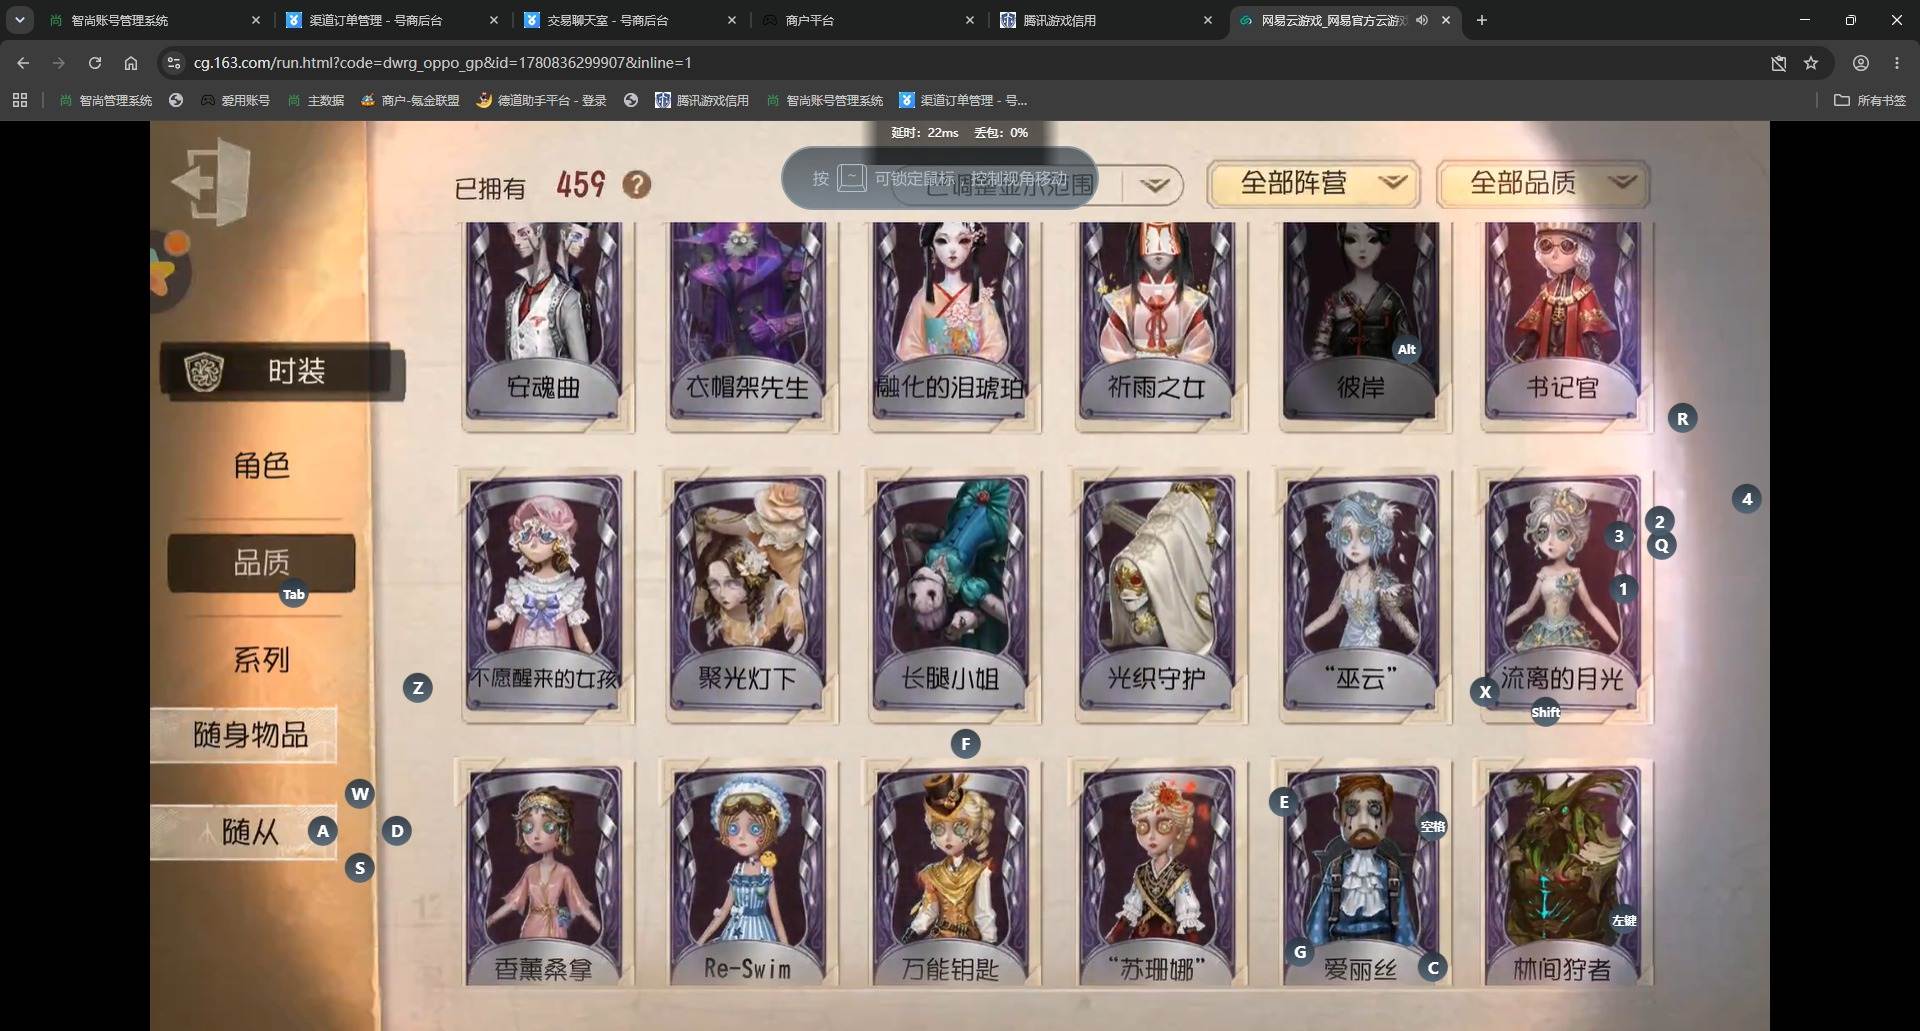
Task: Switch to the 时装 costume category
Action: [x=283, y=372]
